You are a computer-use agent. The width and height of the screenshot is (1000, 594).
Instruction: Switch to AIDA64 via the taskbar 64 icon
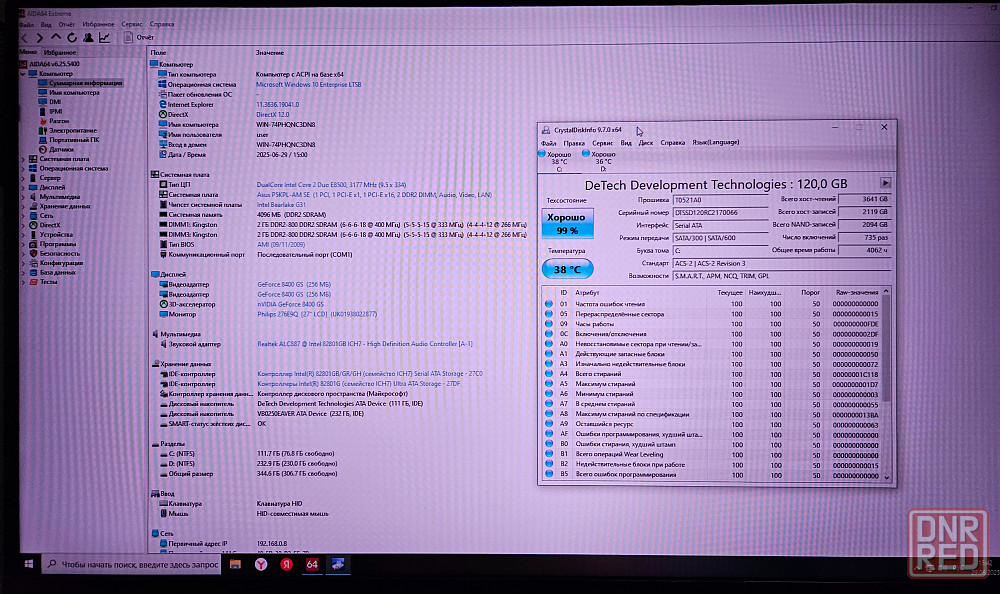[x=312, y=564]
